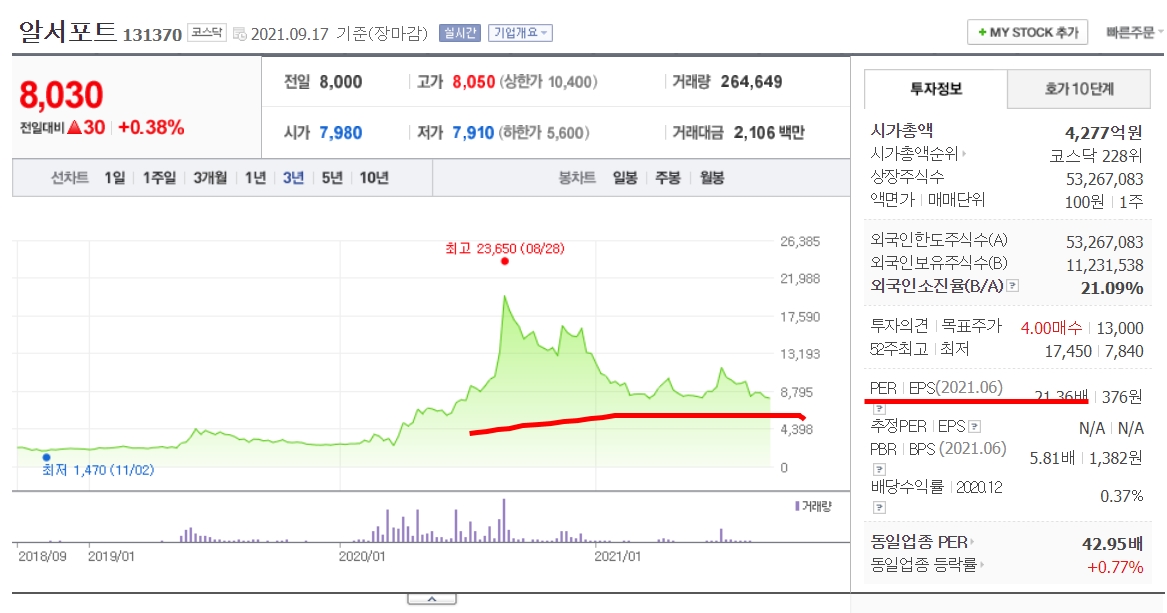
Task: Switch to the 투자정보 tab
Action: click(936, 89)
